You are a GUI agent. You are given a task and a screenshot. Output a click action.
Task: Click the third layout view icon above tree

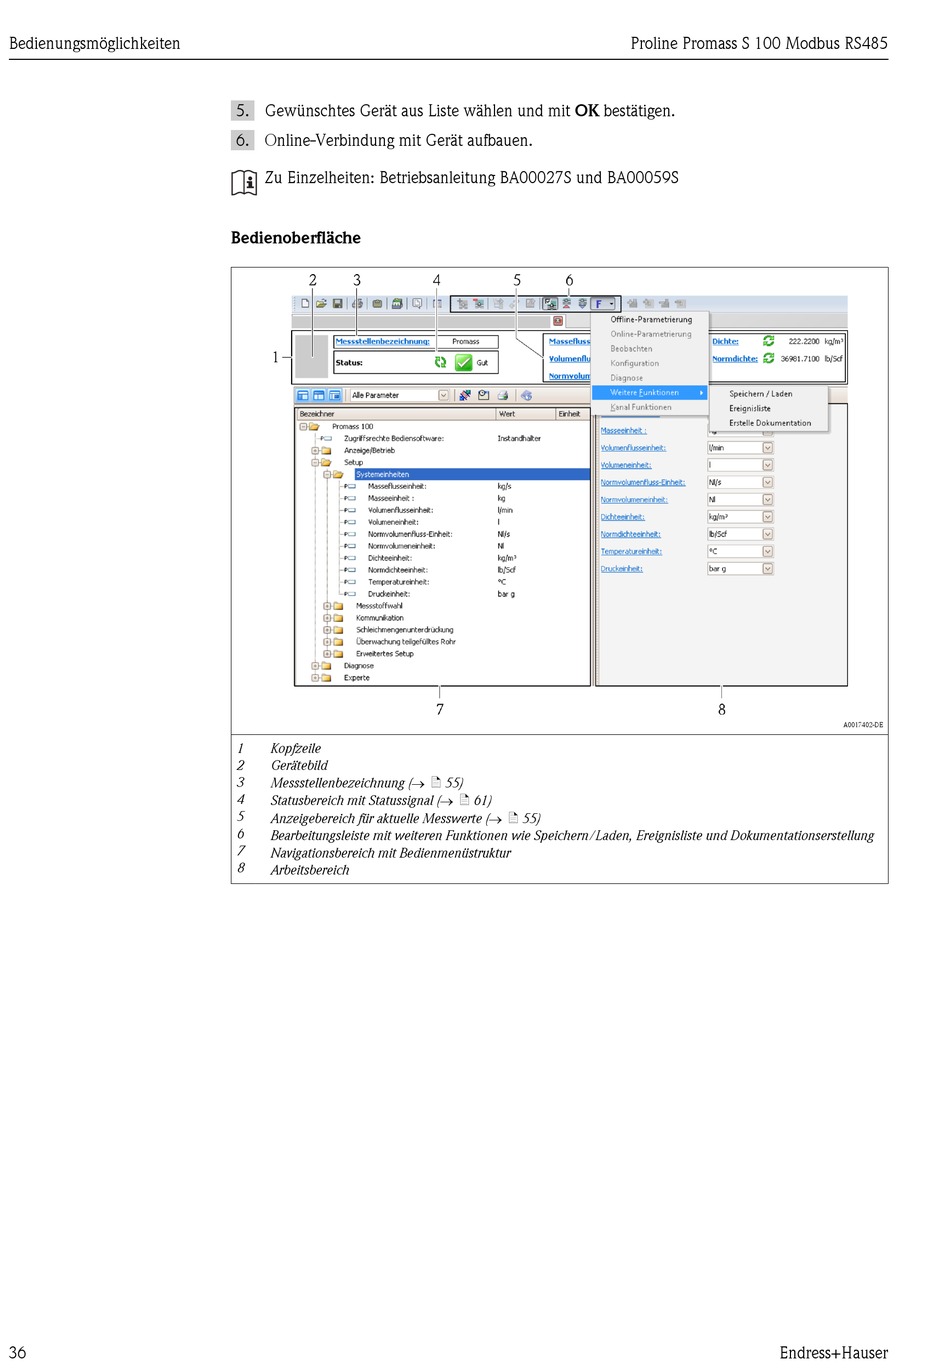pos(335,395)
